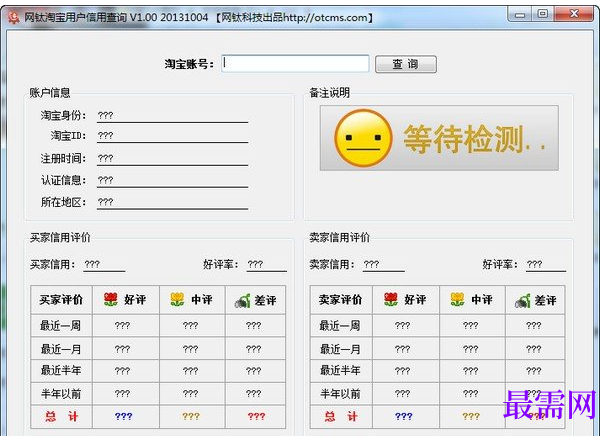Screen dimensions: 615x436
Task: Click 最近一周 row label in 卖家评价 table
Action: pos(340,325)
